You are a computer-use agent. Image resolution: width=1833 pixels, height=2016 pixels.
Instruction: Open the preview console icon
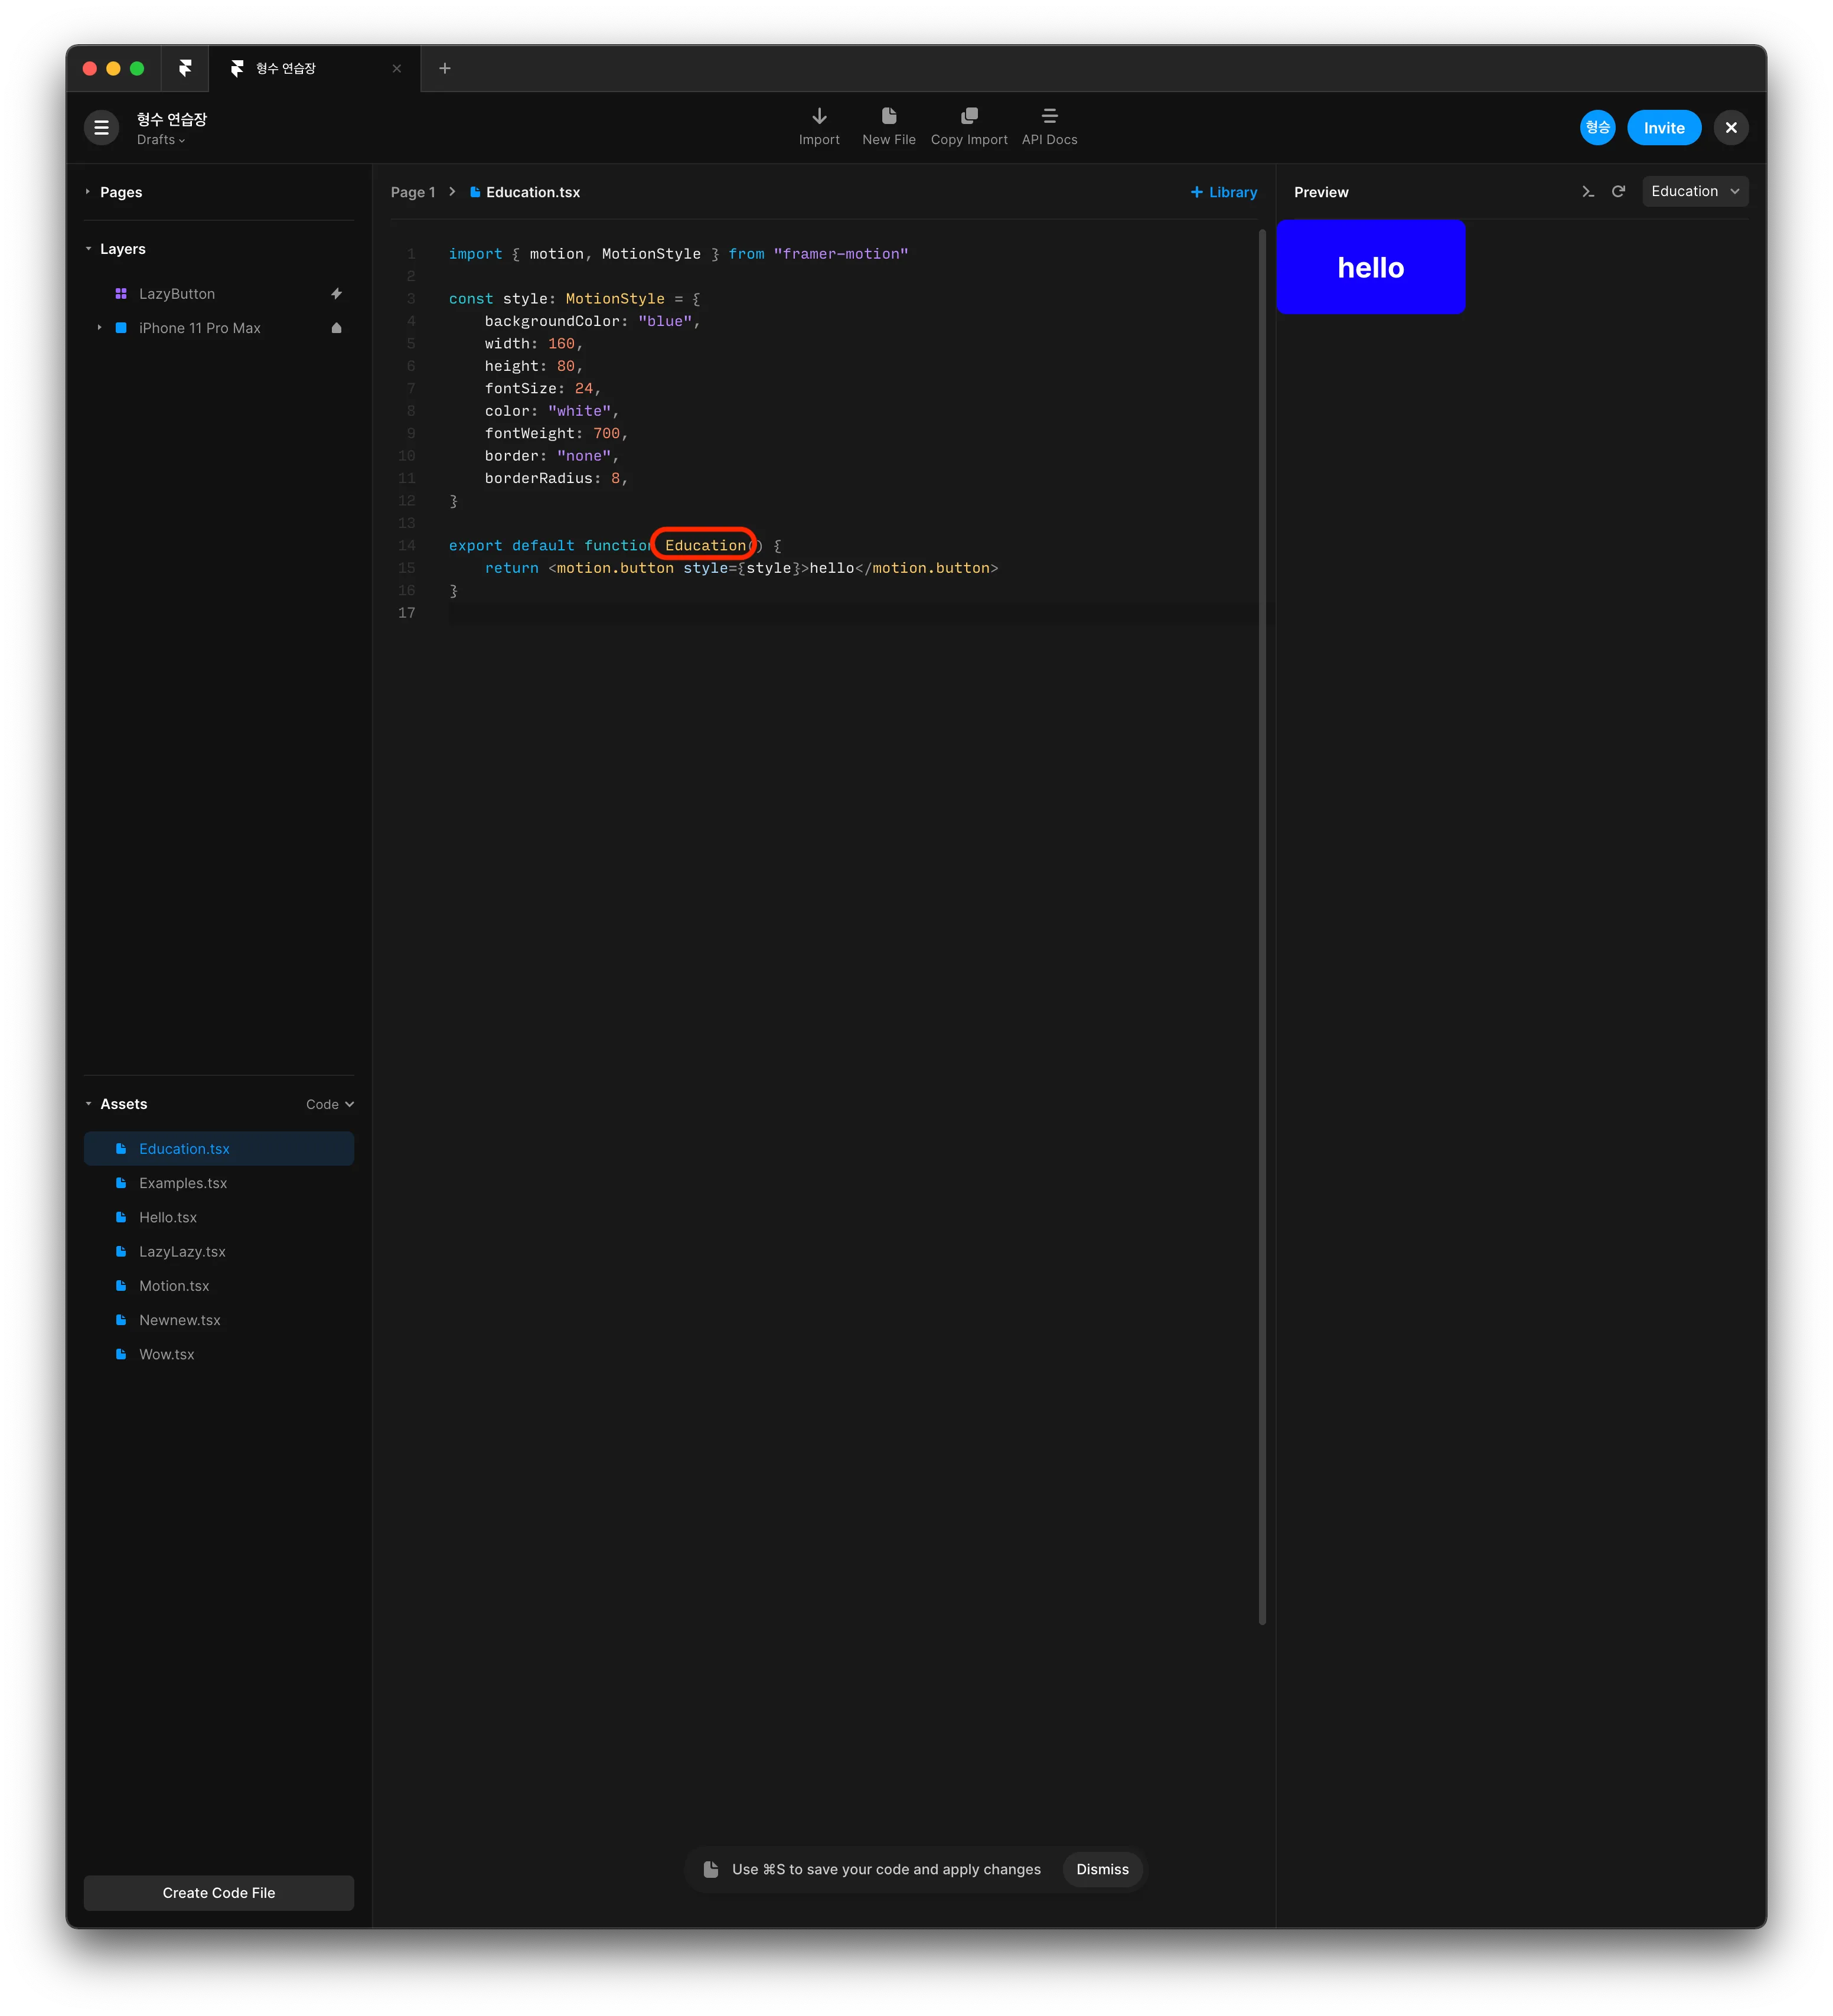1588,191
